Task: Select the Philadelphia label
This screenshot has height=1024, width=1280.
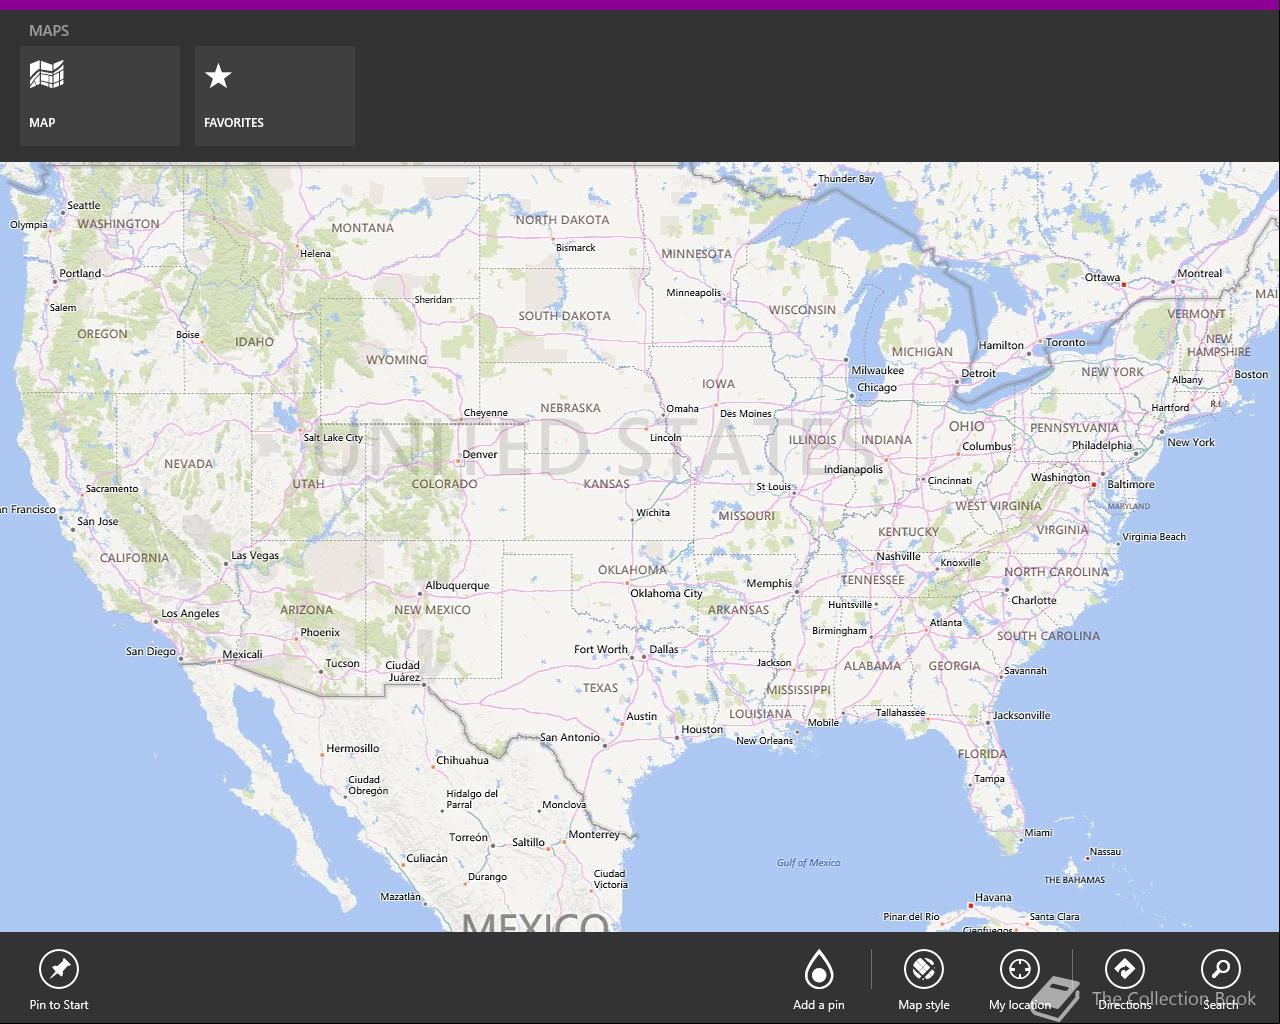Action: point(1102,445)
